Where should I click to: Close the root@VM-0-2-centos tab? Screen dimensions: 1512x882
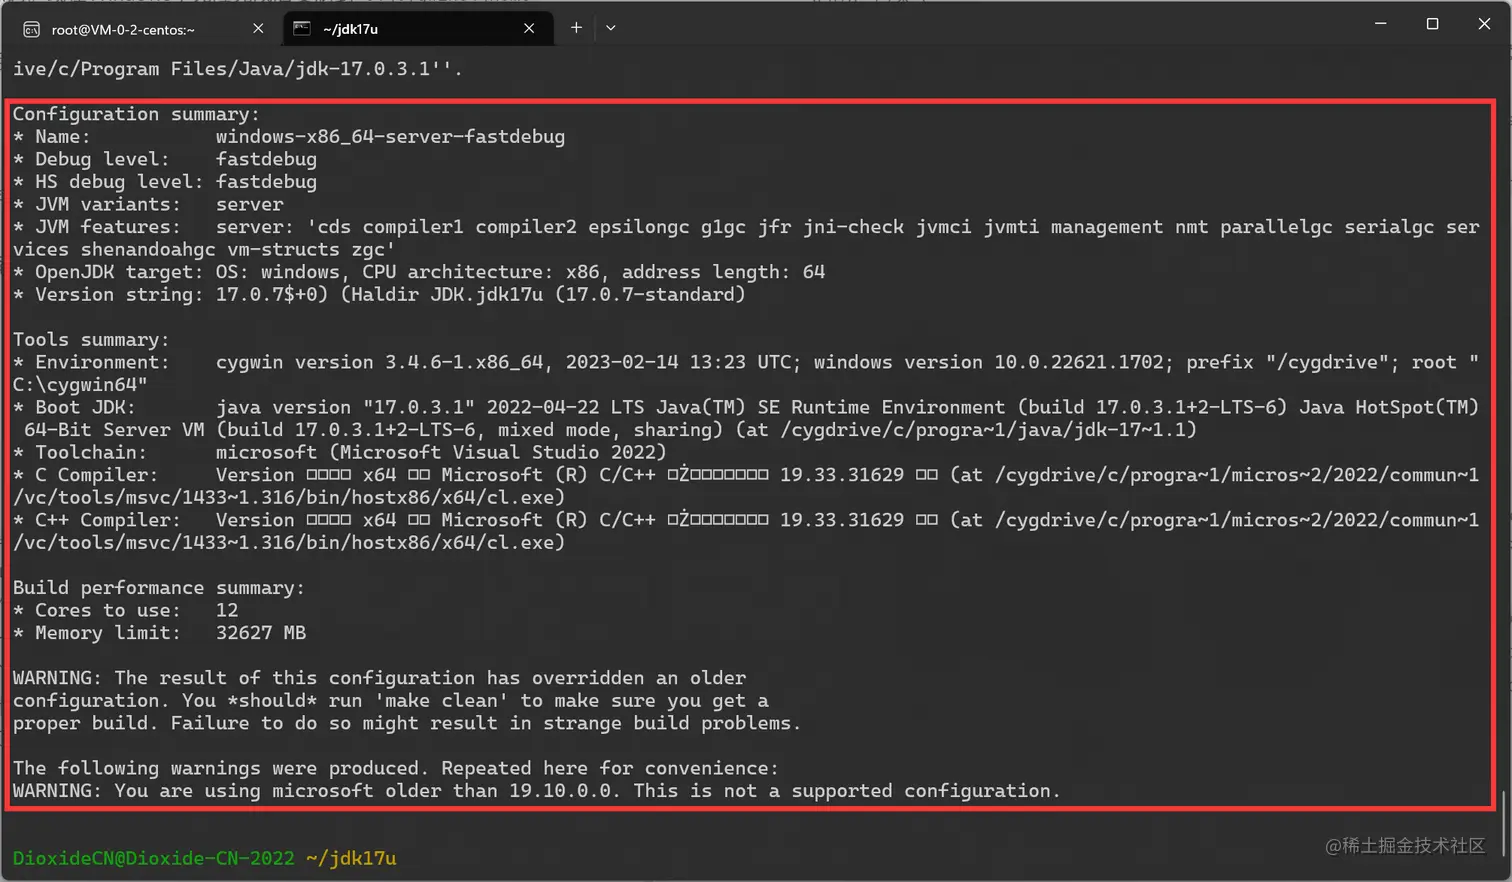(257, 28)
